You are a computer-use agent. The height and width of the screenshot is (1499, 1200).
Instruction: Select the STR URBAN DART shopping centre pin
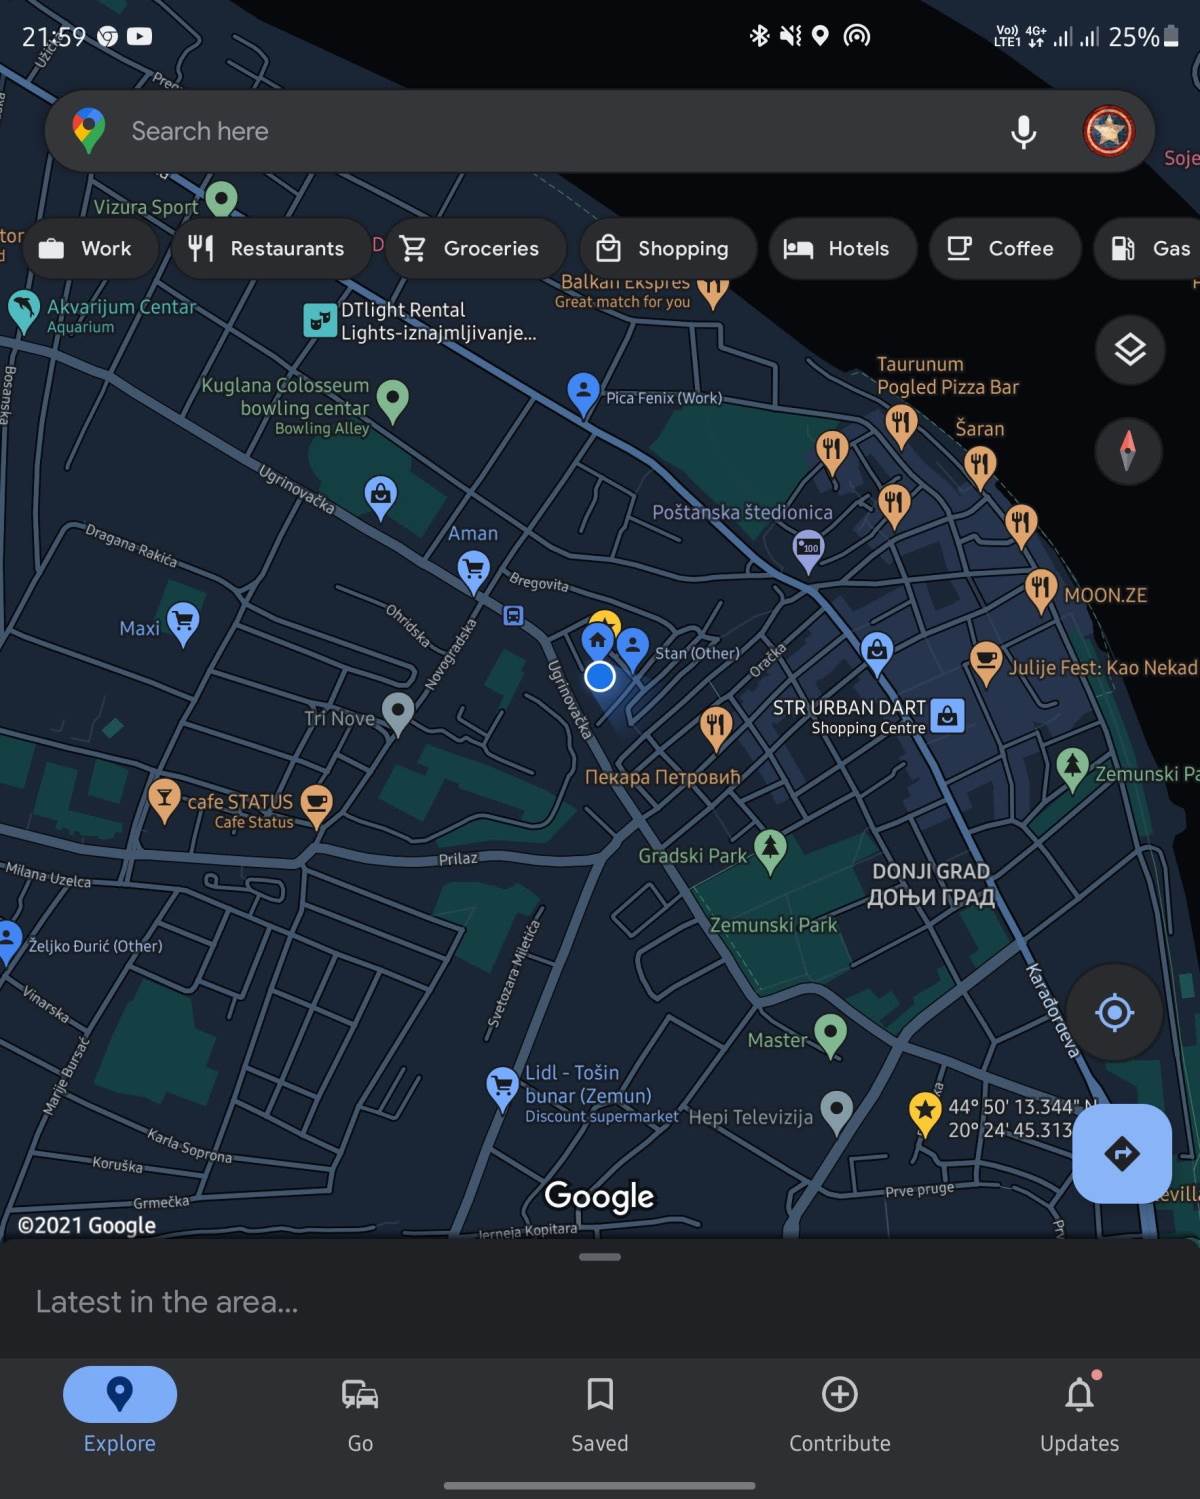(947, 713)
